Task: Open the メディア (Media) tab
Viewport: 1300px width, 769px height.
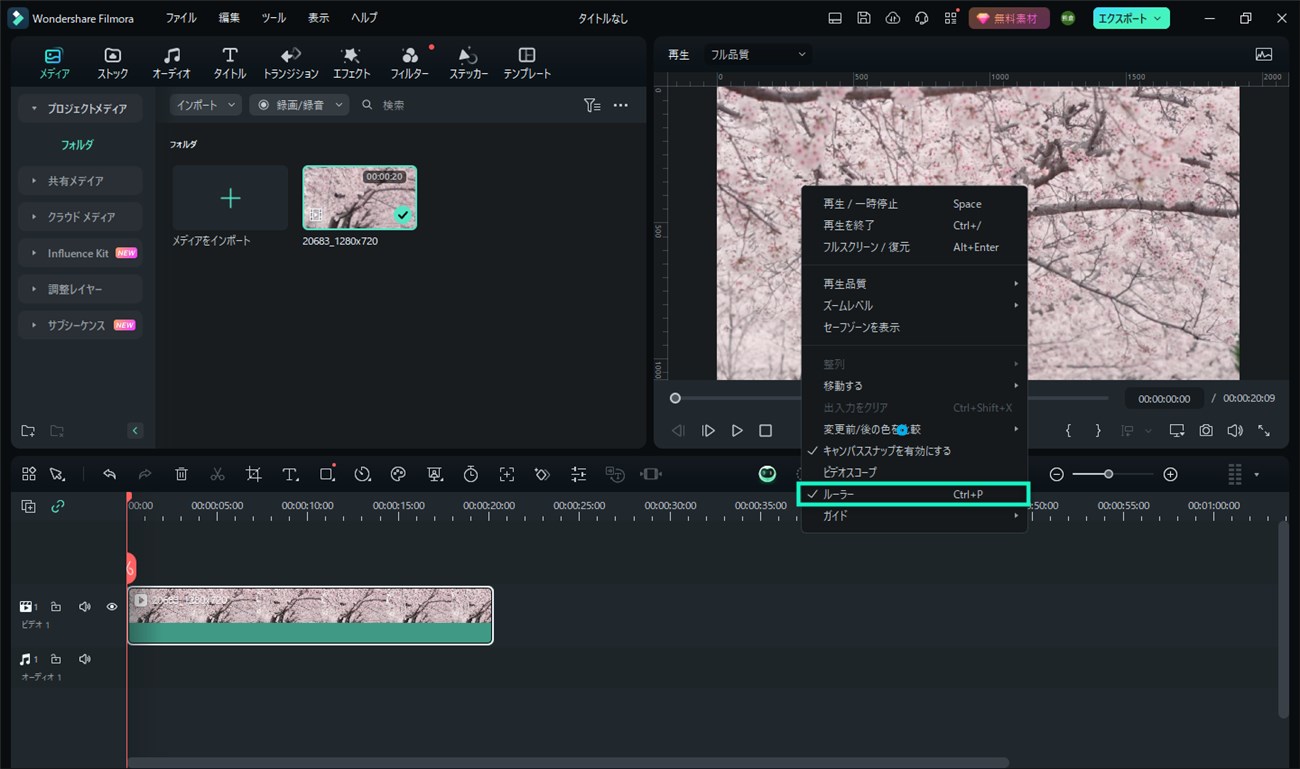Action: pos(54,63)
